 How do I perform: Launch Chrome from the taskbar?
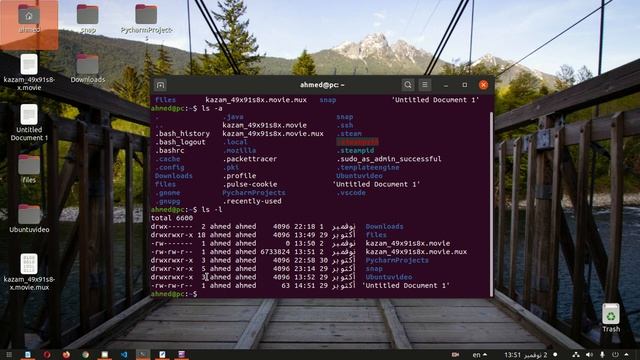click(x=85, y=355)
